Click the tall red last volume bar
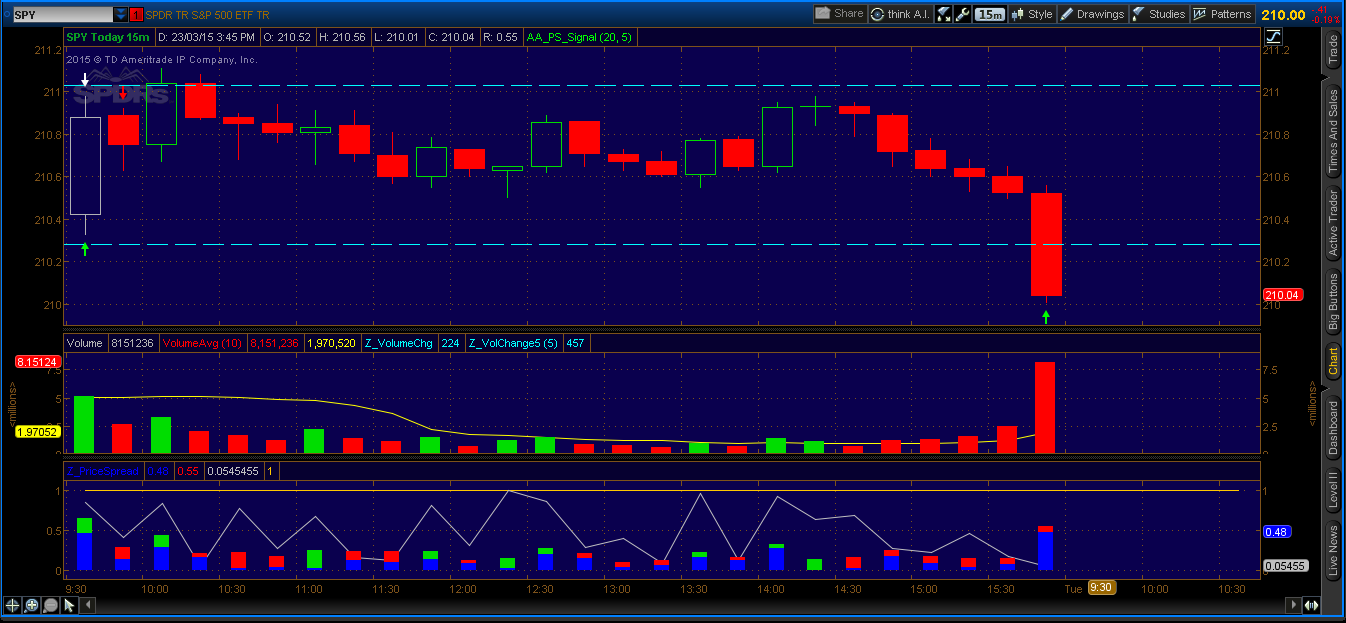The width and height of the screenshot is (1346, 623). pyautogui.click(x=1045, y=408)
